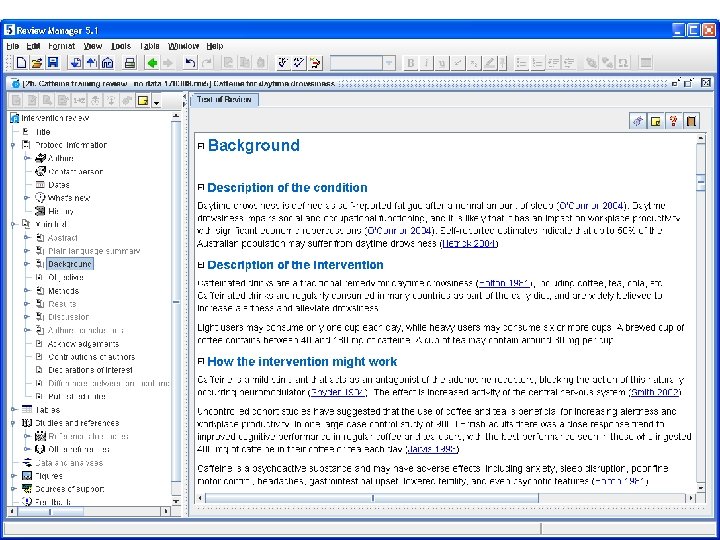Expand the Figures tree node
This screenshot has height=540, width=720.
(13, 476)
